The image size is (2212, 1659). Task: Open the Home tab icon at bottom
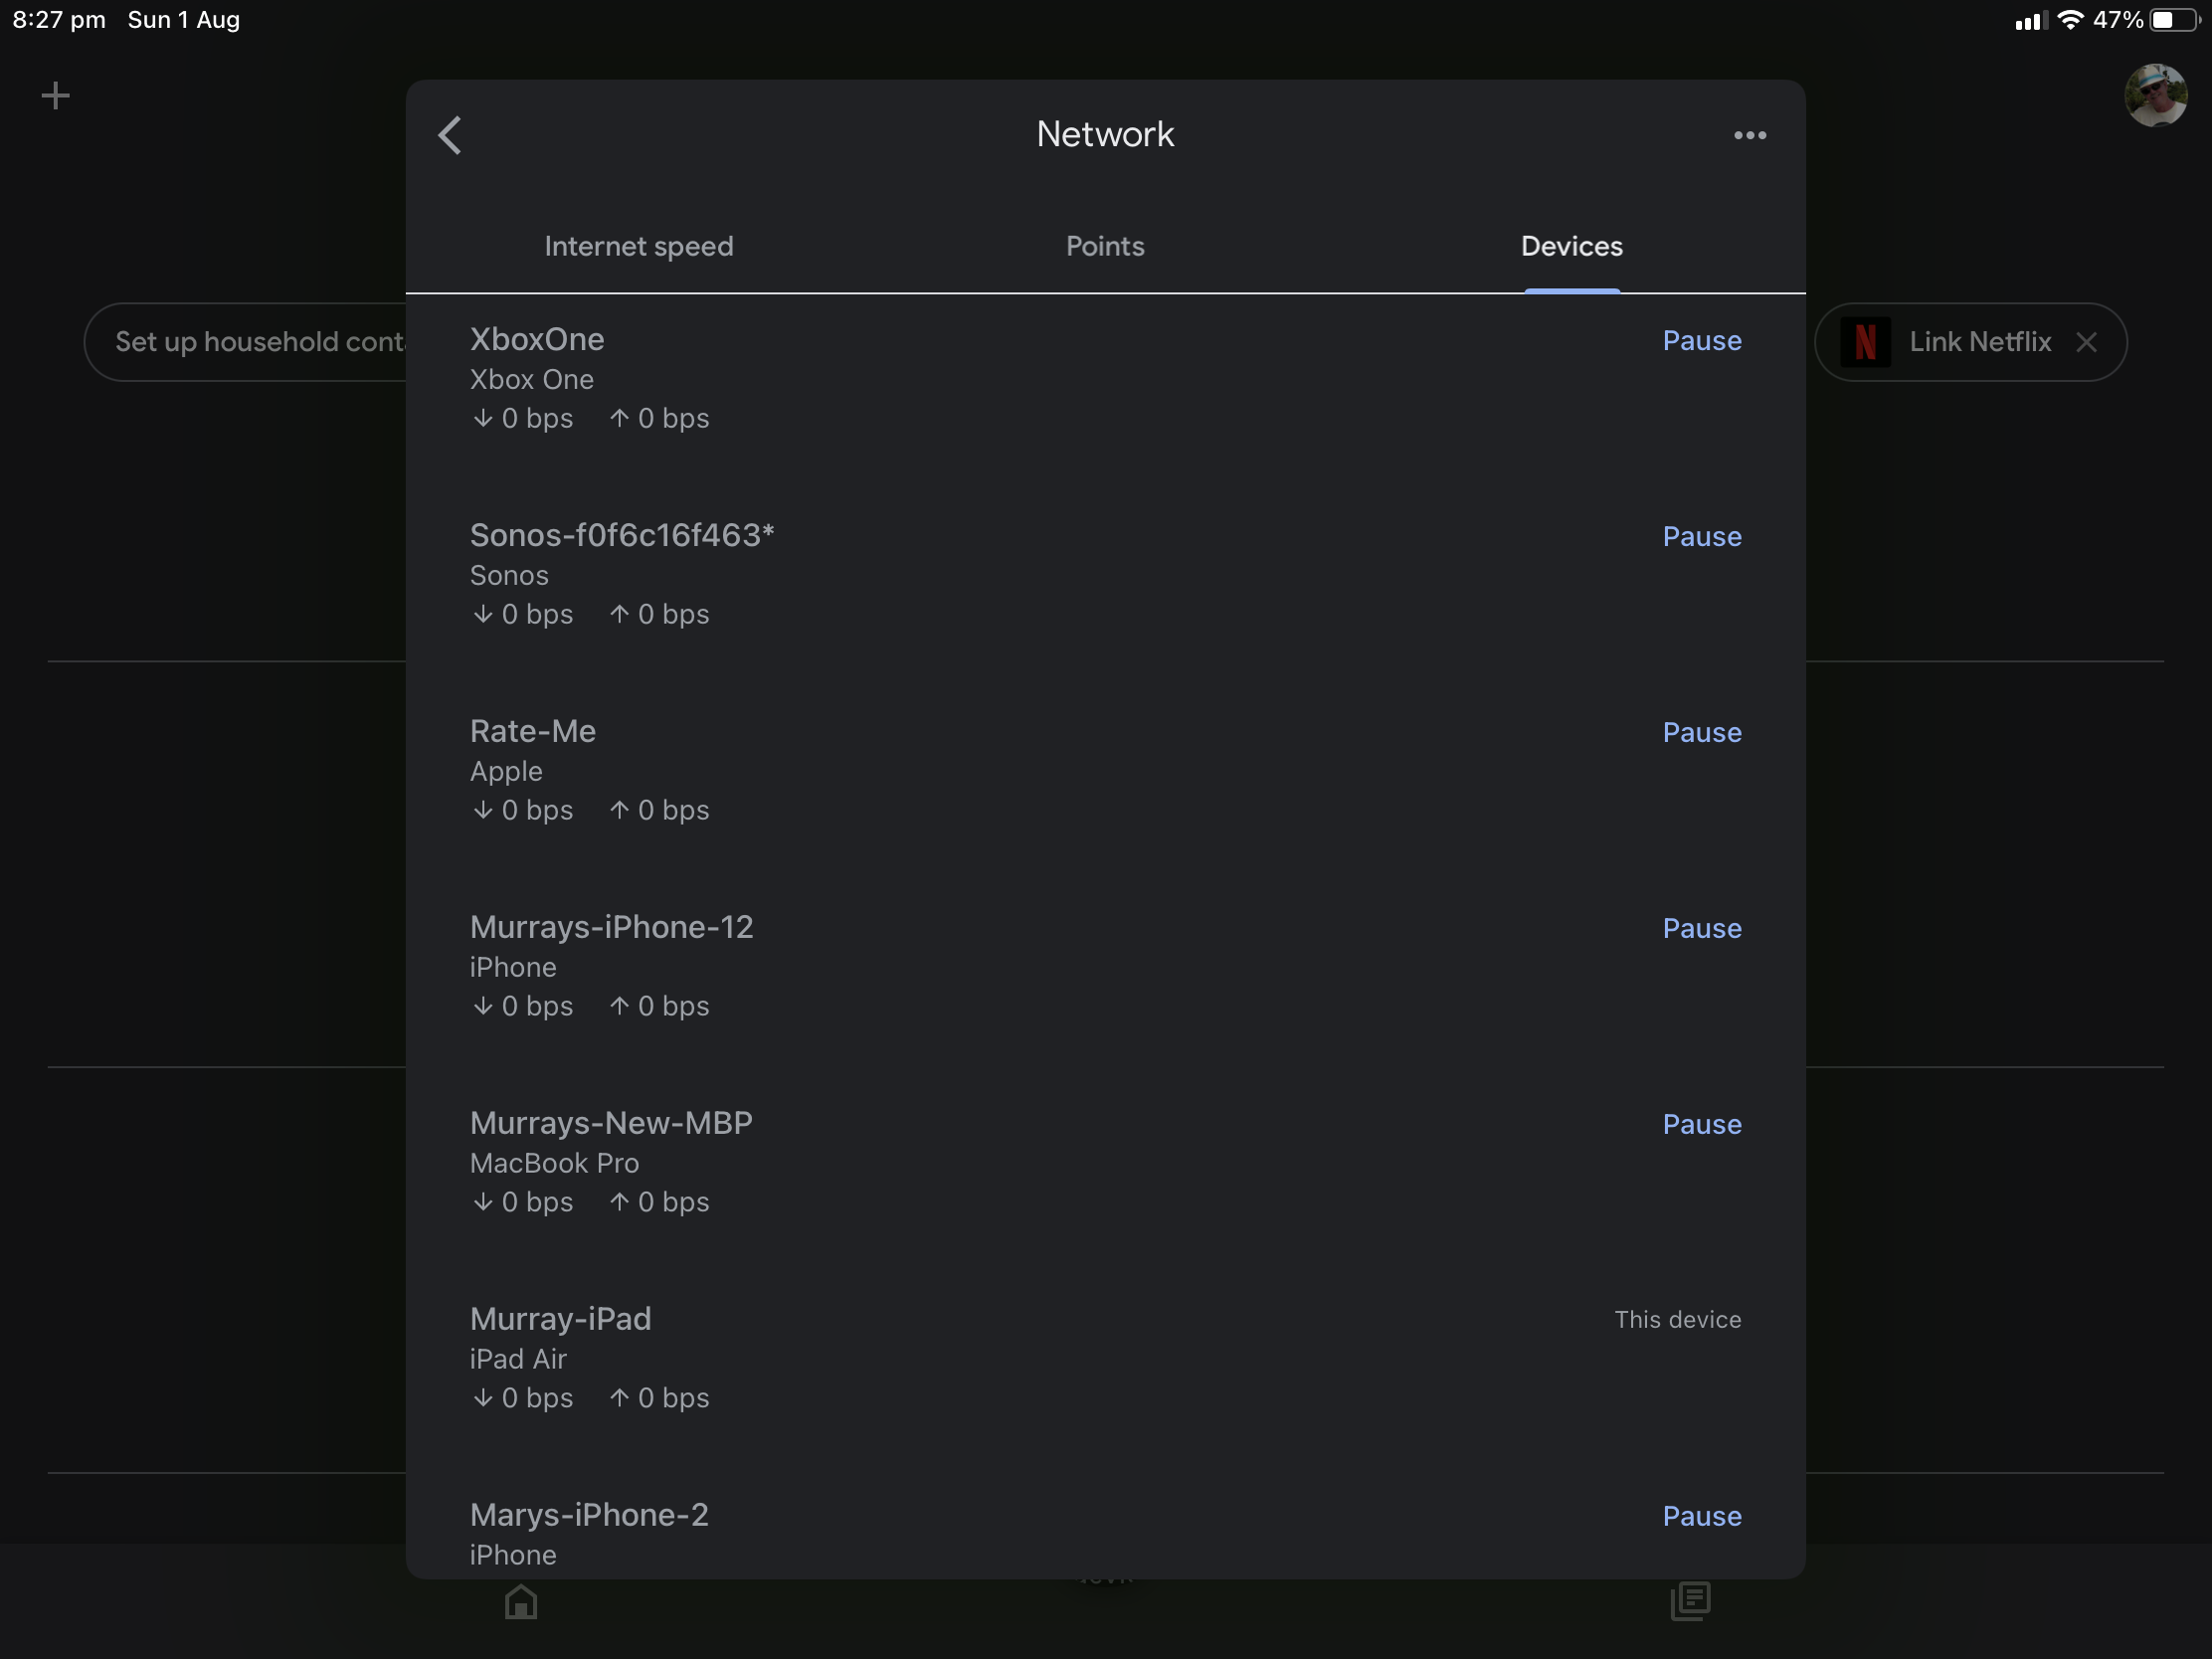click(521, 1601)
